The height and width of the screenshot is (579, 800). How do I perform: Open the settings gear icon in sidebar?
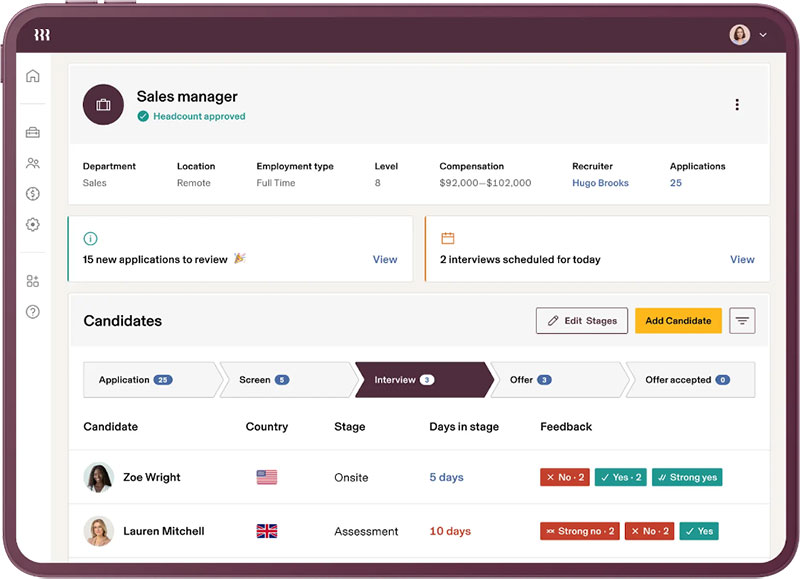point(33,224)
